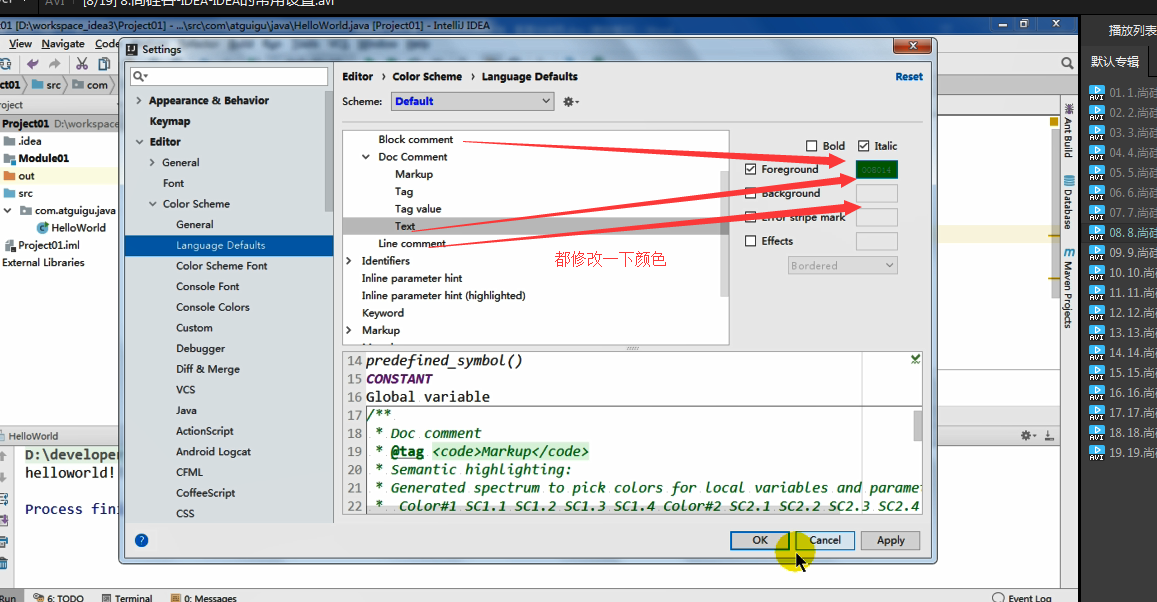Expand Appearance & Behavior settings
This screenshot has height=602, width=1157.
point(139,100)
